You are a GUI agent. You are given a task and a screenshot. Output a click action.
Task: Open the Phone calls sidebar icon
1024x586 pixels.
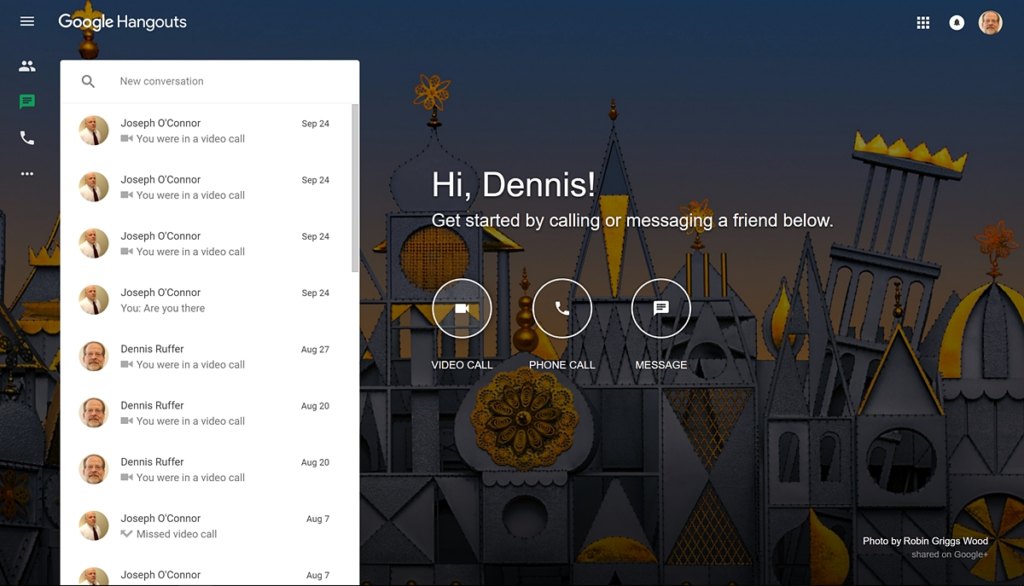[27, 138]
